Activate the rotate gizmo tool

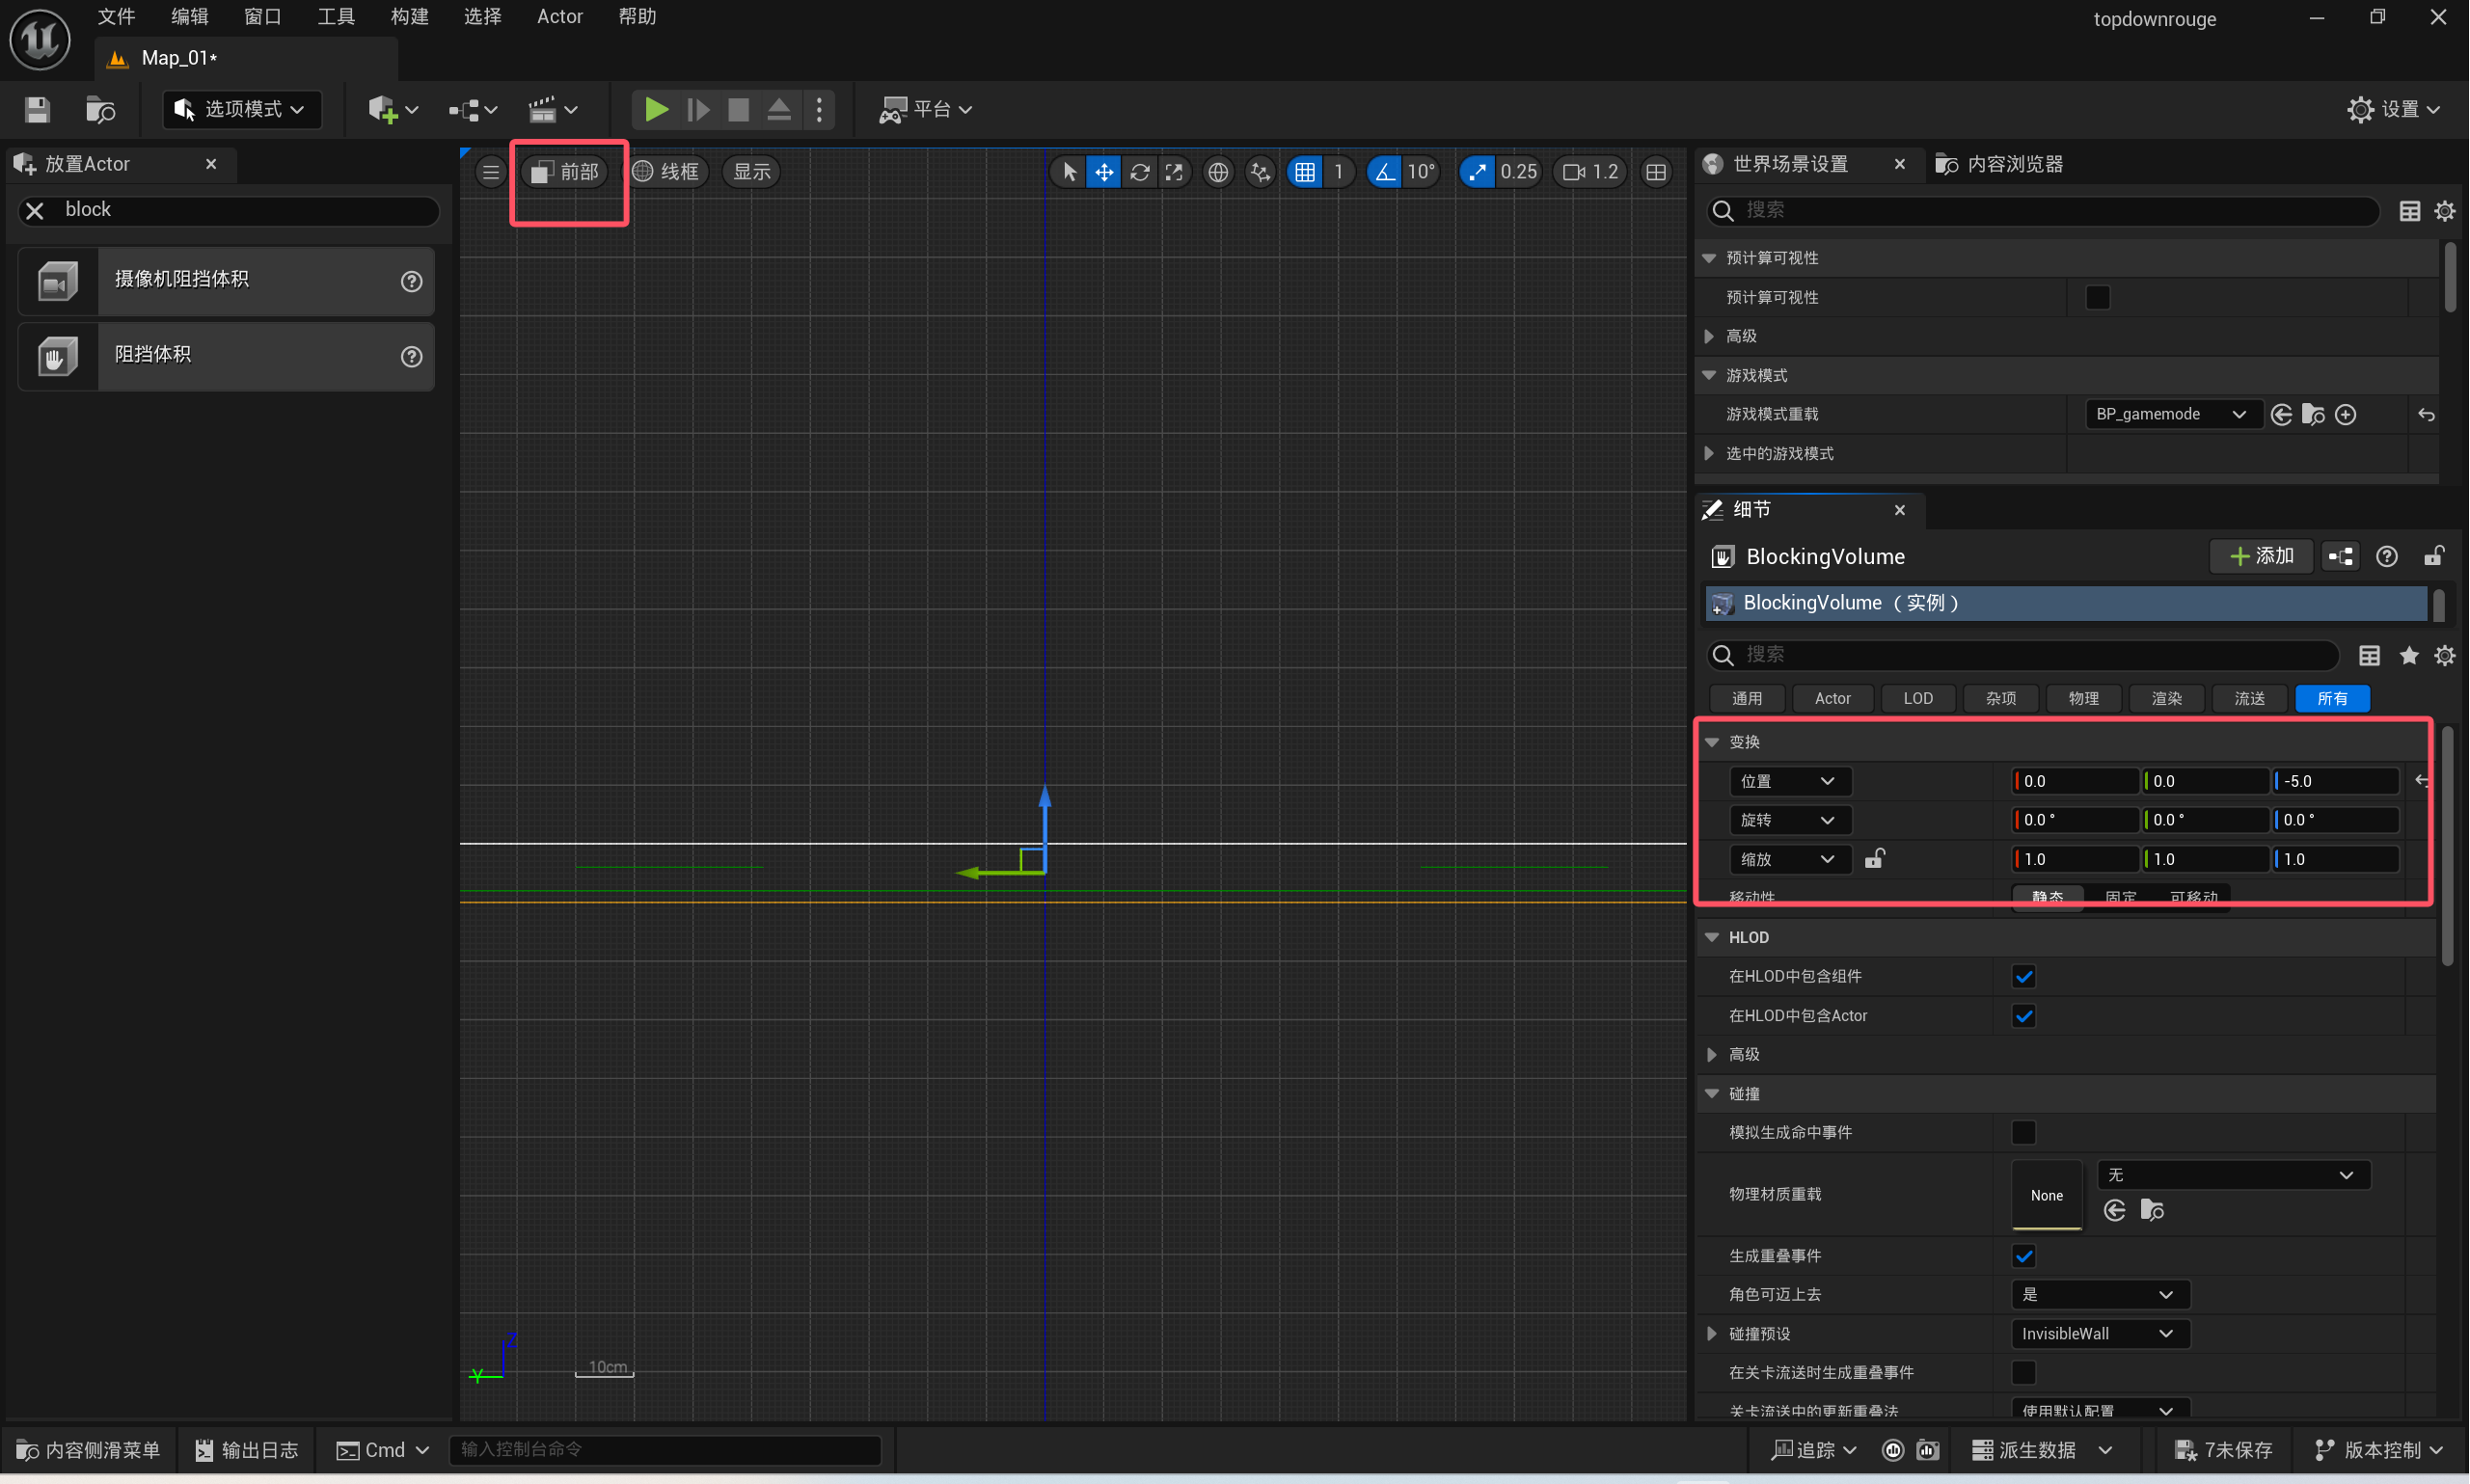click(x=1140, y=172)
